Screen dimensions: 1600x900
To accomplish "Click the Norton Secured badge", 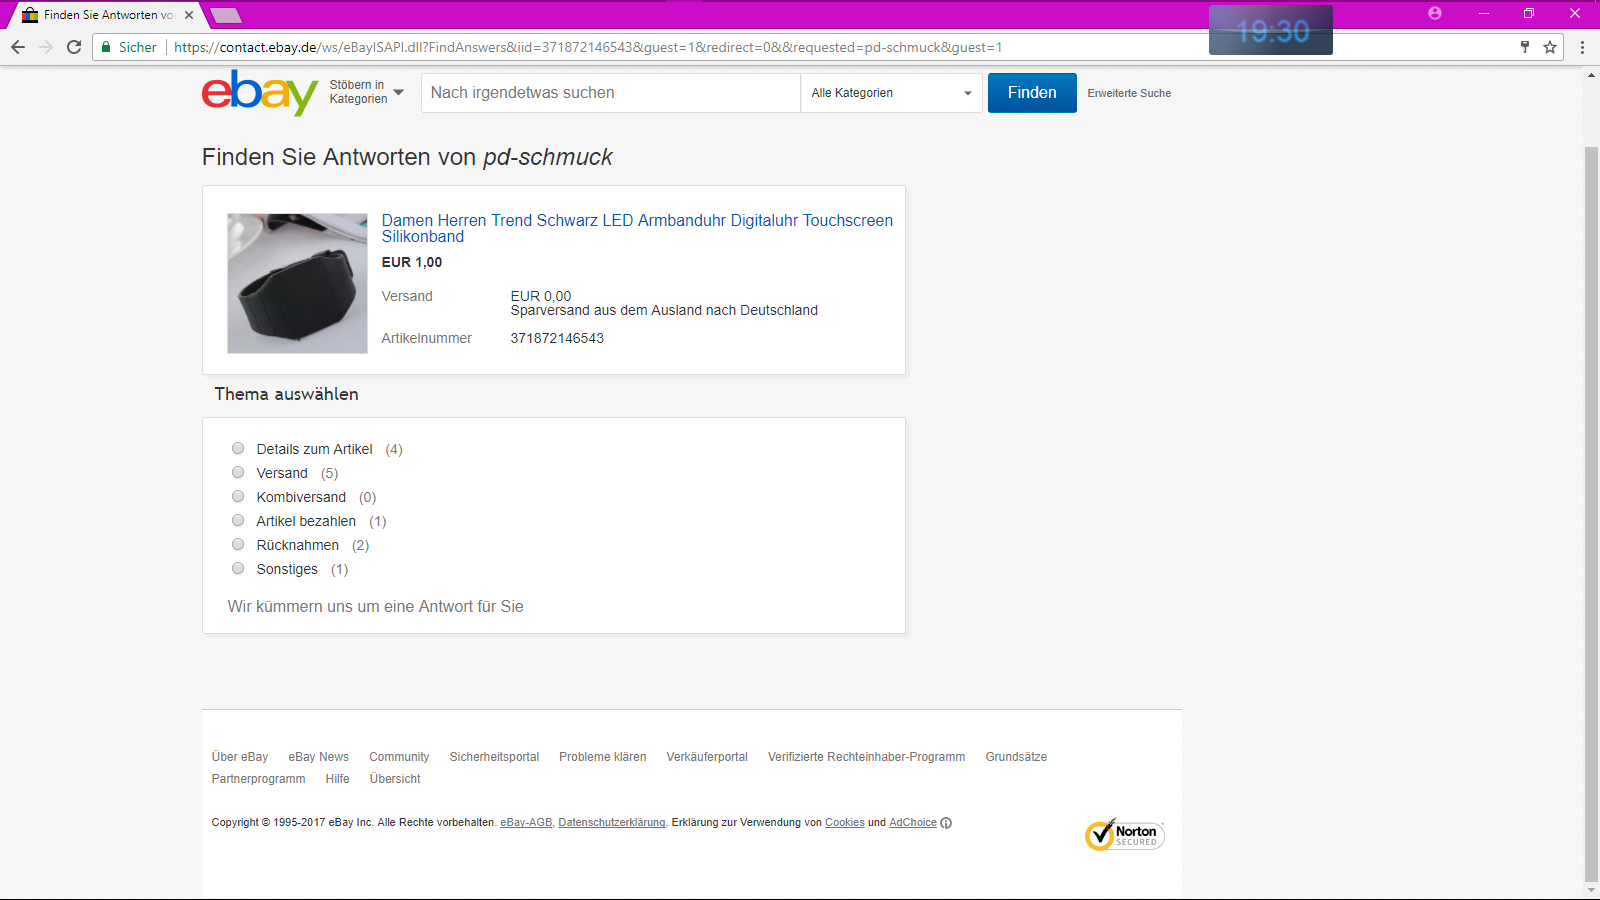I will [x=1125, y=835].
